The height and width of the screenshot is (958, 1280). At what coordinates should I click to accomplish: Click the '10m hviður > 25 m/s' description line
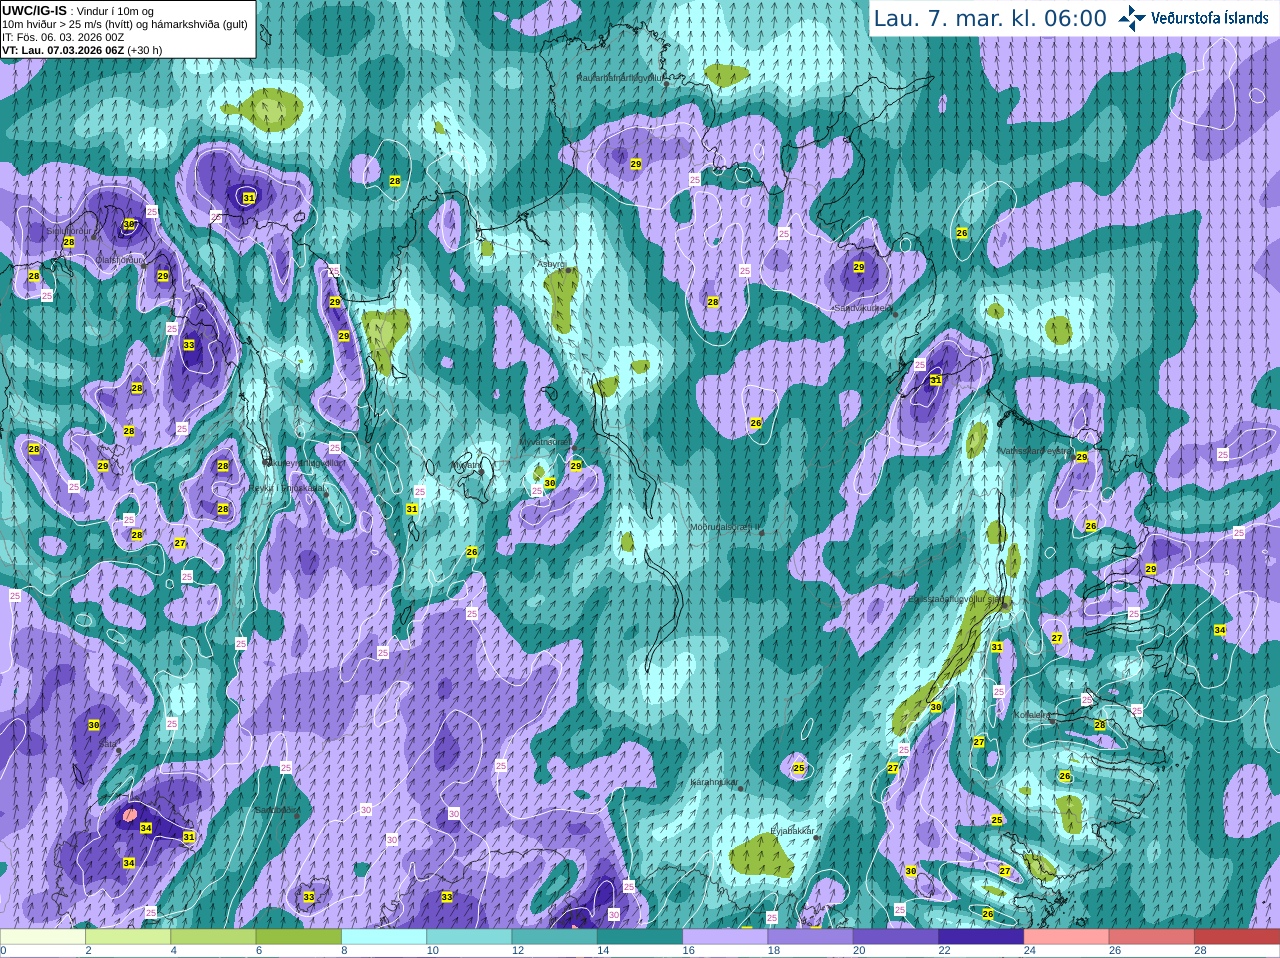[x=125, y=23]
